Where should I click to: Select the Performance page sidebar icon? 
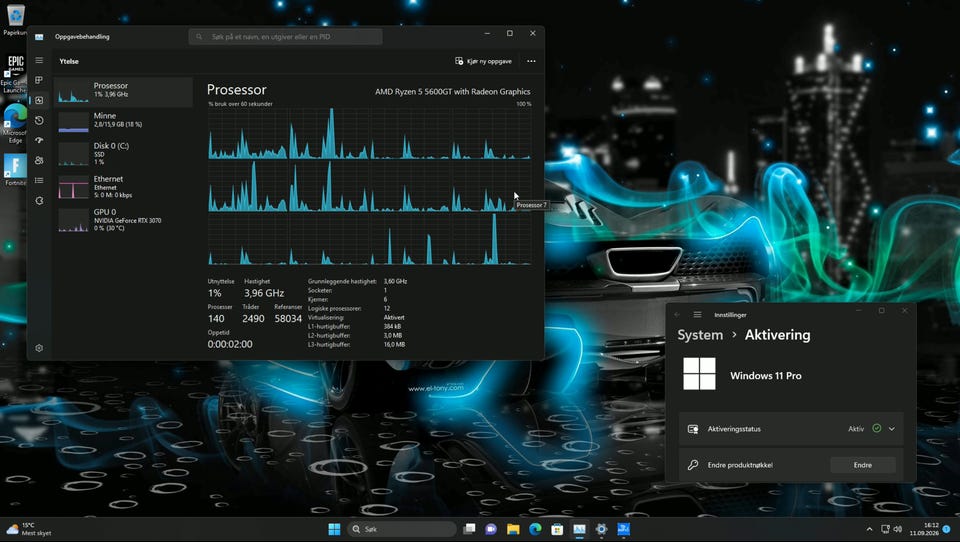tap(39, 100)
